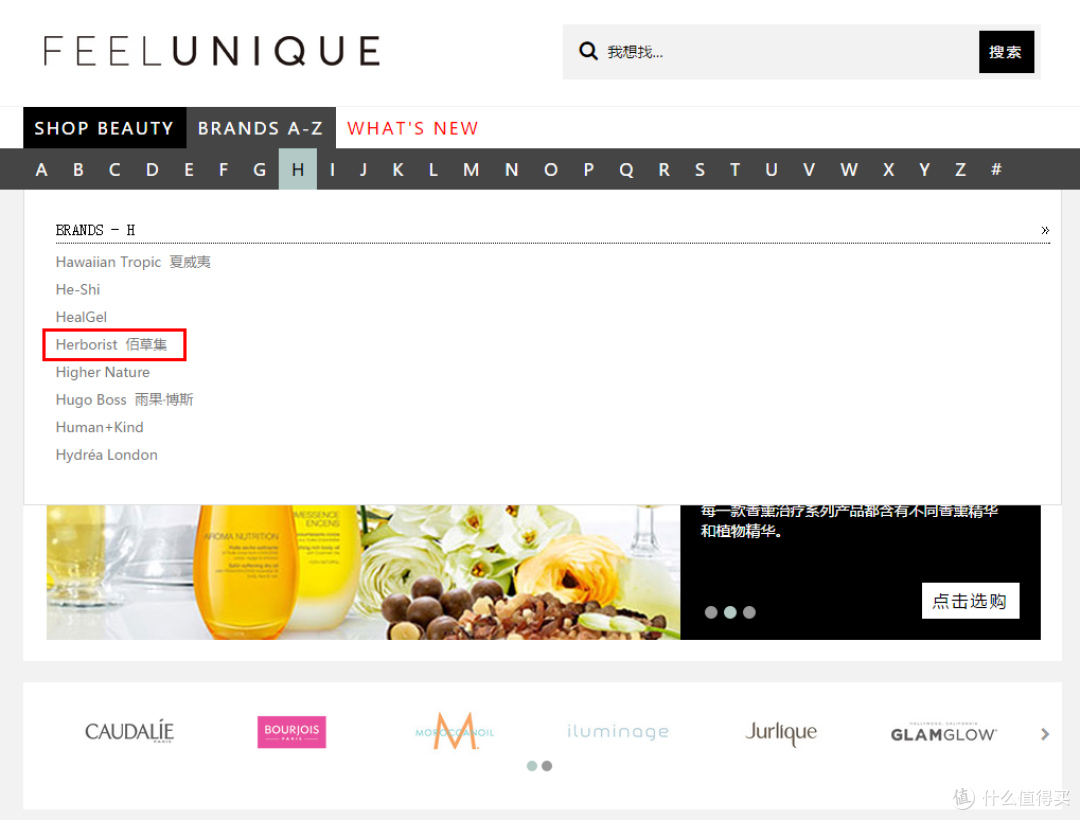The image size is (1080, 820).
Task: Click the 点击选购 shop button on banner
Action: [x=970, y=601]
